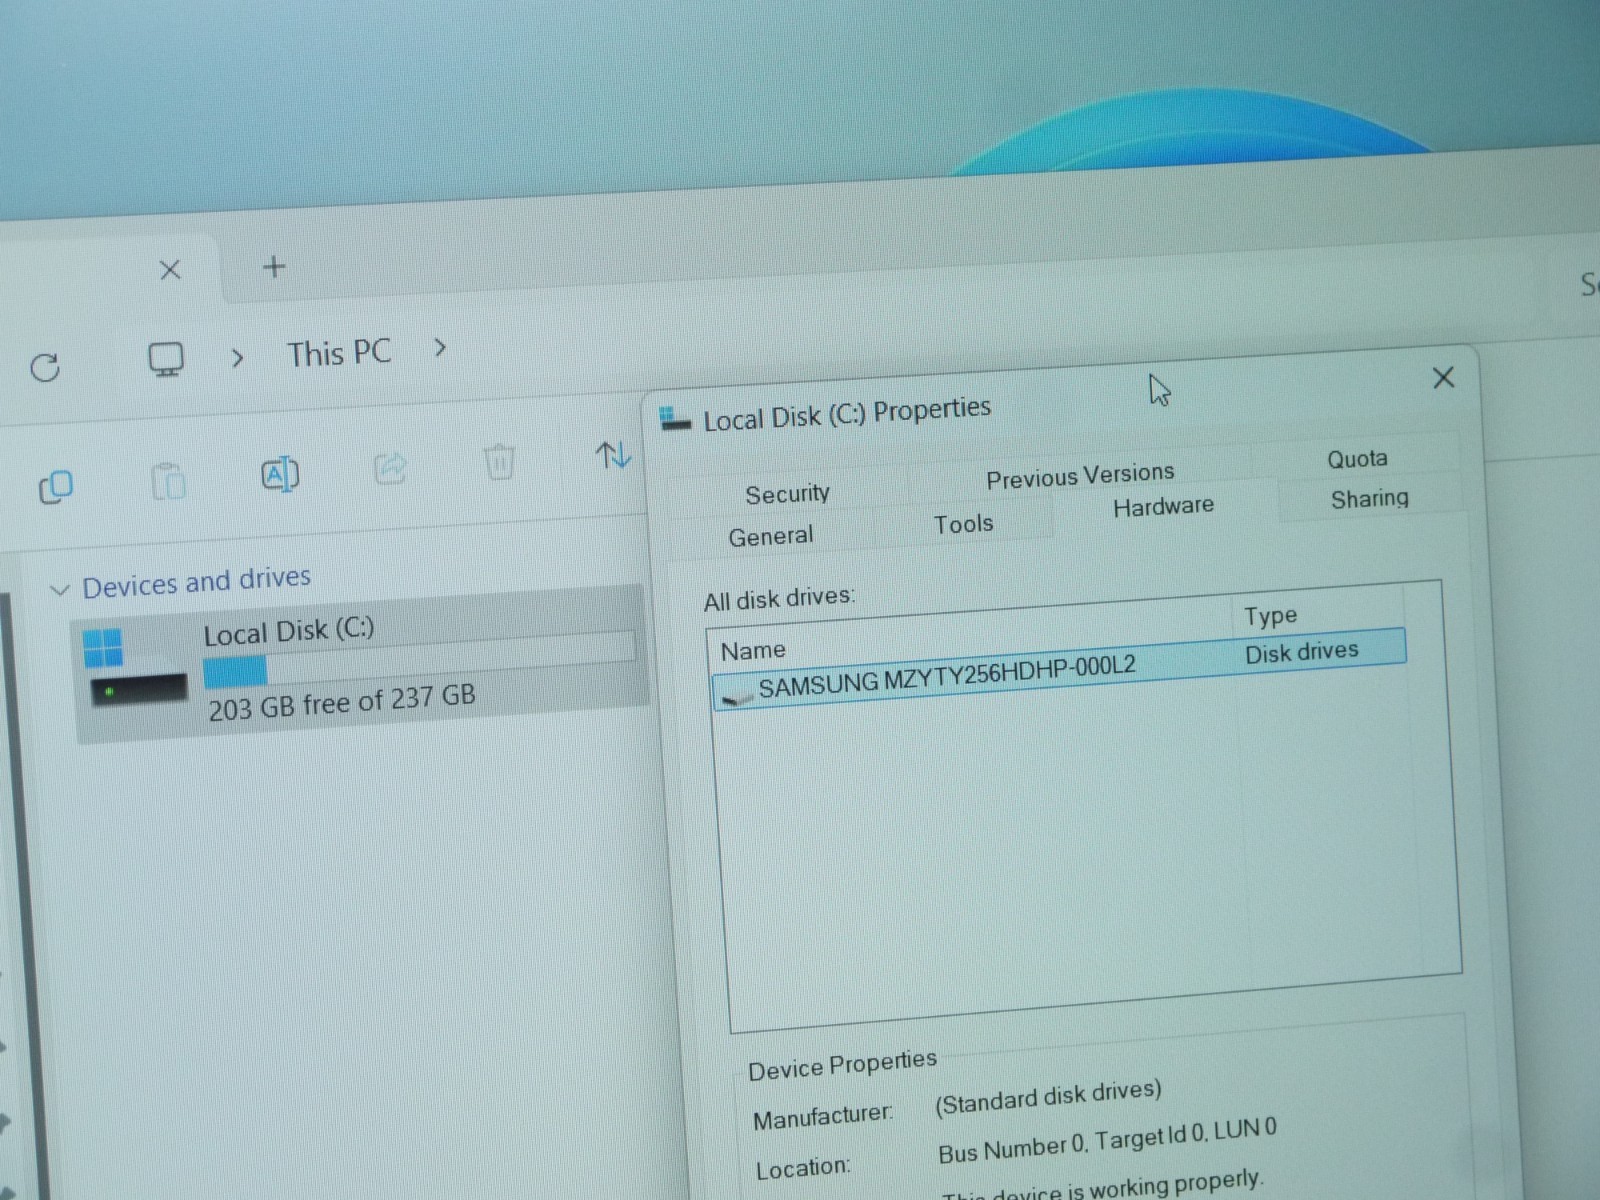
Task: Close the current File Explorer tab
Action: [170, 269]
